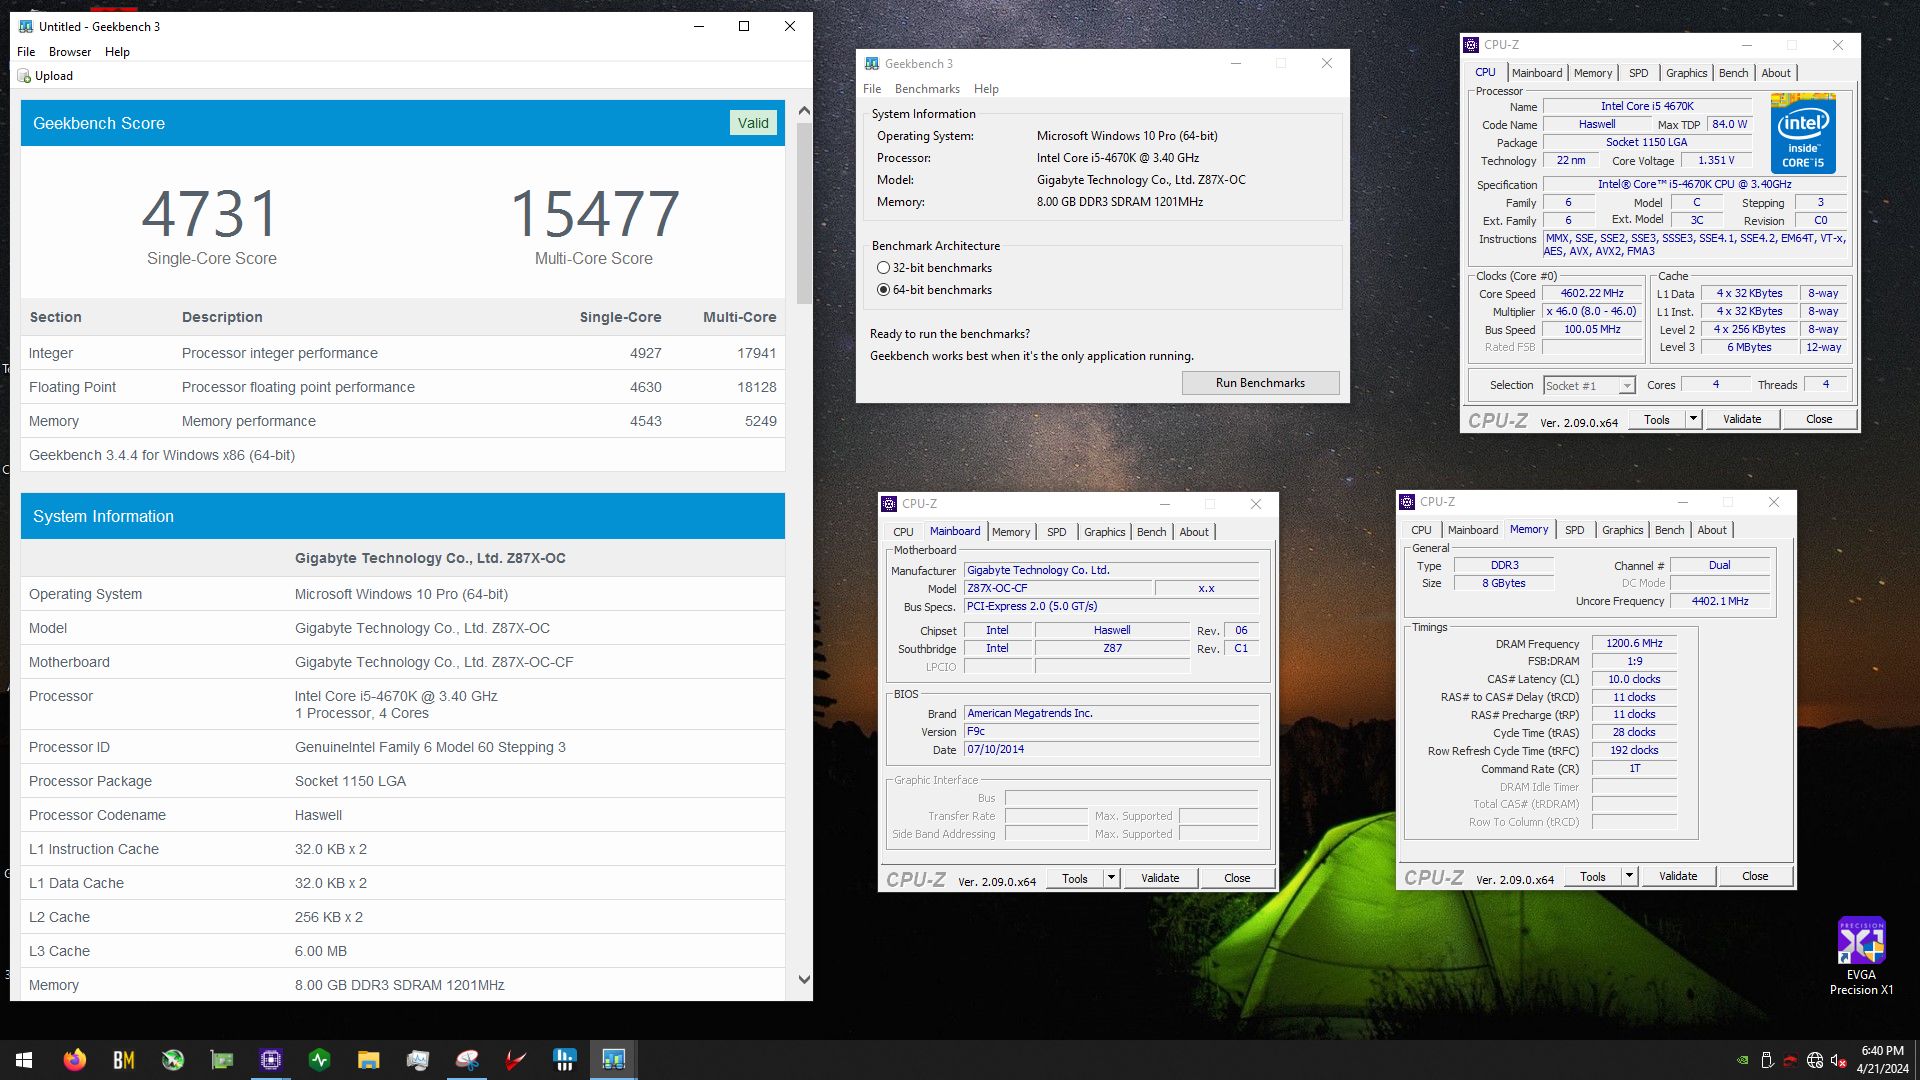Open Benchmarks menu in Geekbench 3 window
Viewport: 1920px width, 1080px height.
[927, 89]
